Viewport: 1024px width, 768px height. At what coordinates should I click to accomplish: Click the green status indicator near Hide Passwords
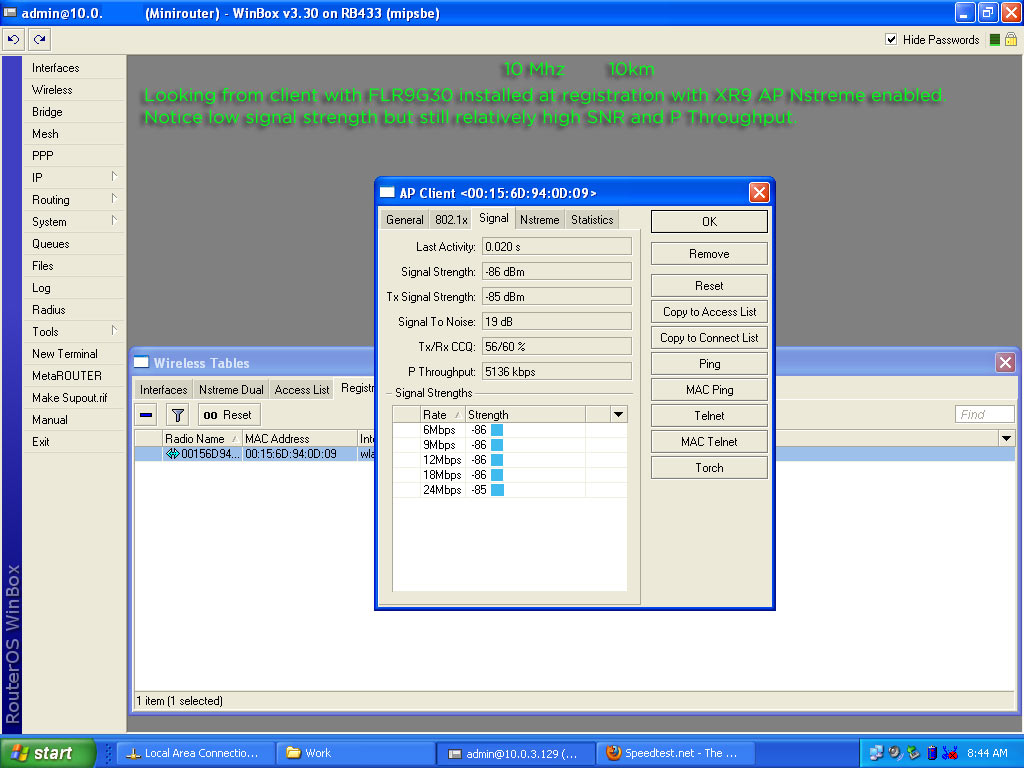(995, 40)
